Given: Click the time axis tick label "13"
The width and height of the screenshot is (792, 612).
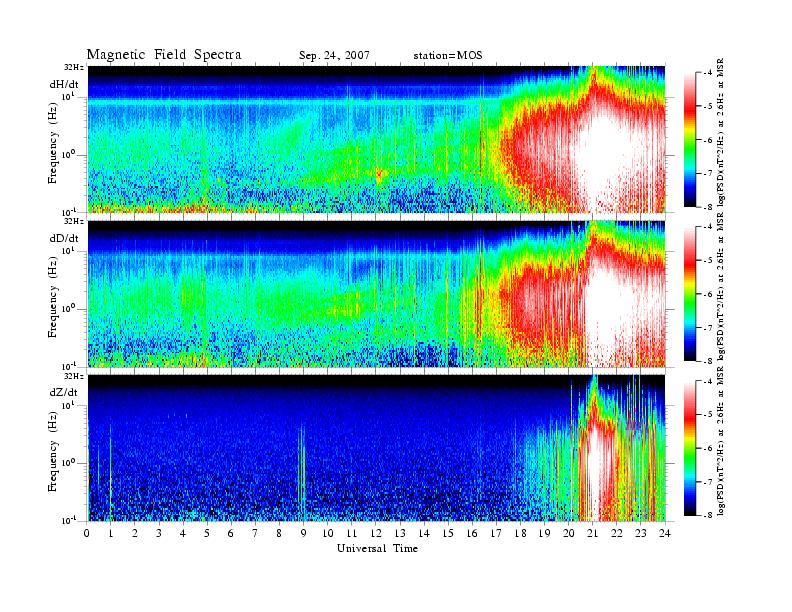Looking at the screenshot, I should [400, 533].
